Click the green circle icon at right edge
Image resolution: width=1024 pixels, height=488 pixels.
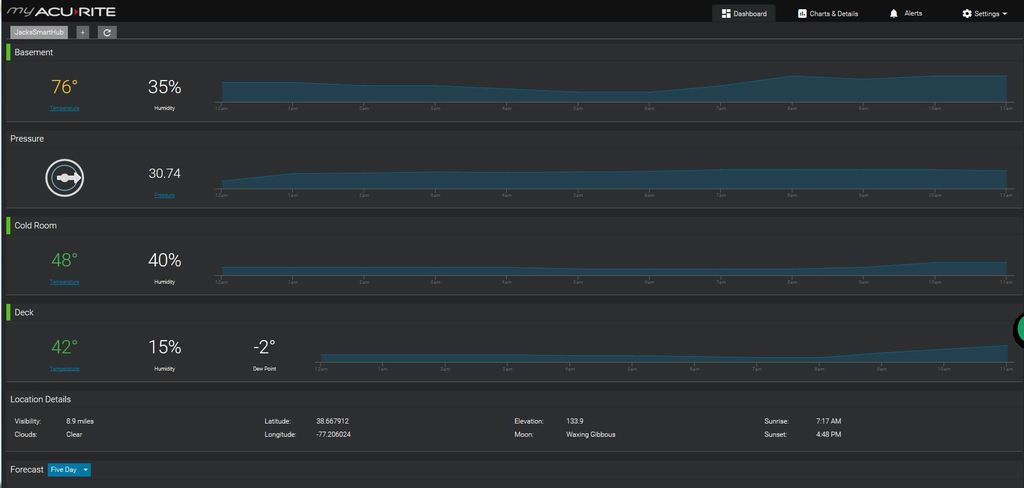click(1018, 329)
